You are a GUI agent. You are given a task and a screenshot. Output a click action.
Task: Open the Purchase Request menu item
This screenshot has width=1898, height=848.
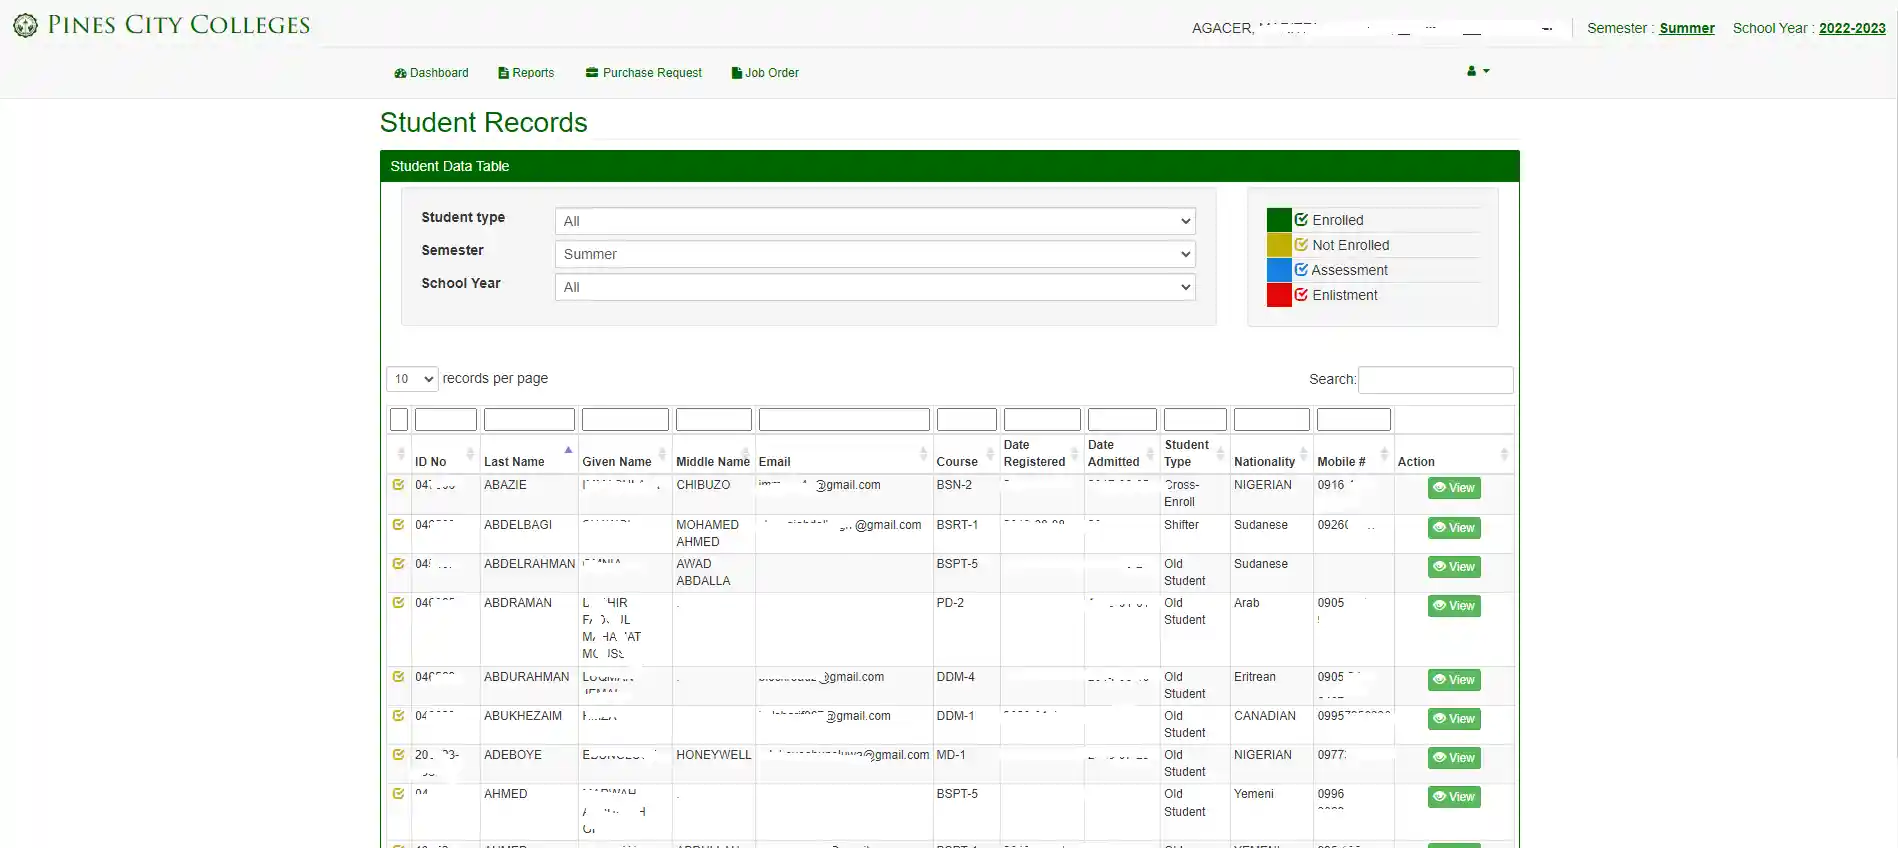[x=644, y=73]
